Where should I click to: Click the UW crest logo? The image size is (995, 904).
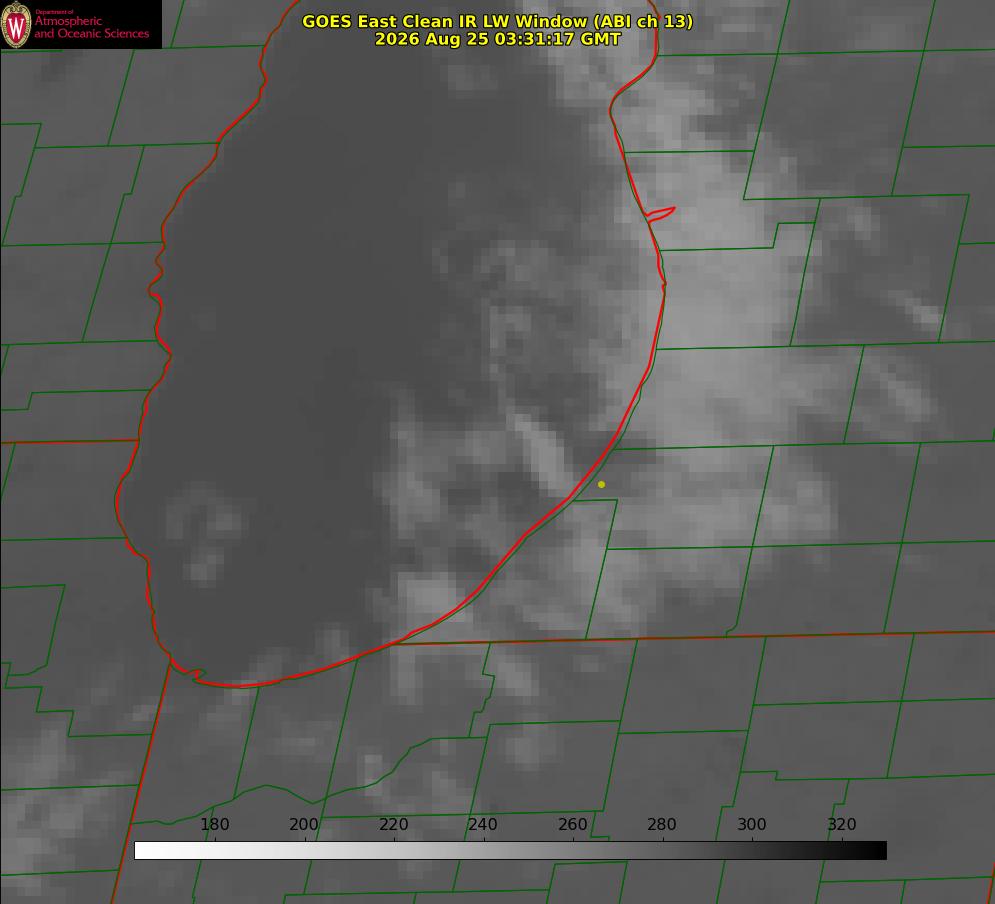tap(16, 25)
